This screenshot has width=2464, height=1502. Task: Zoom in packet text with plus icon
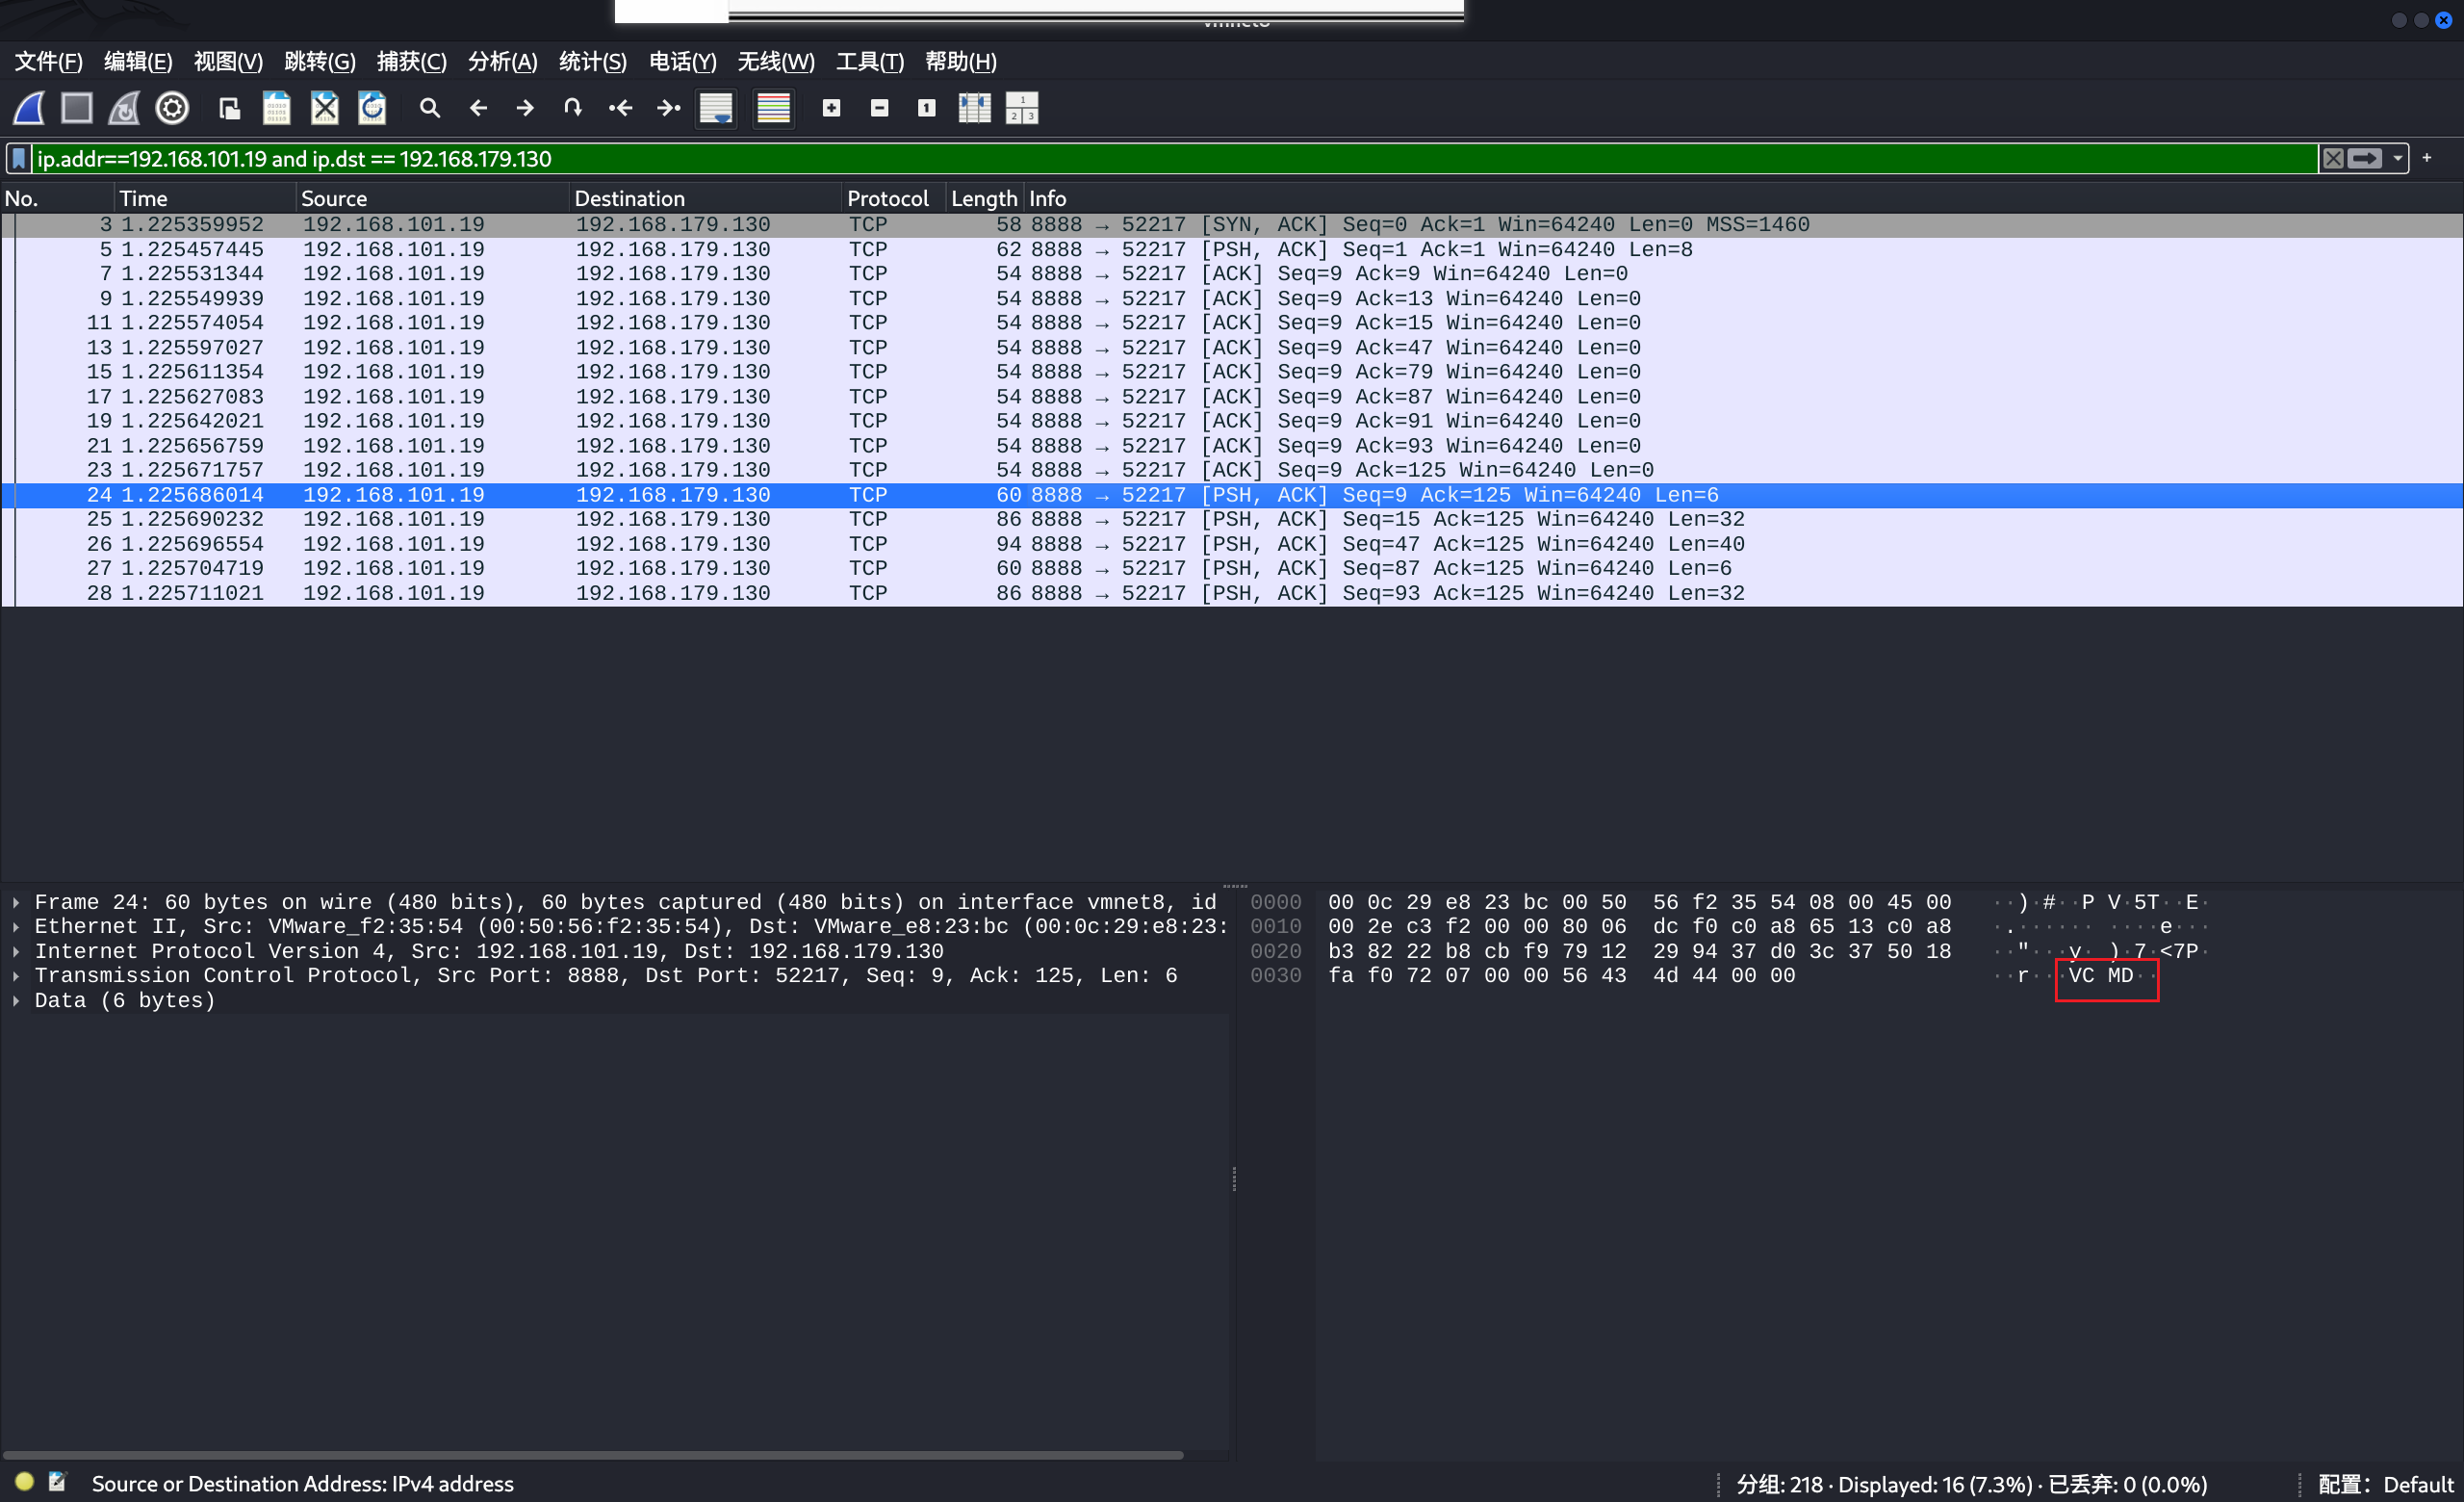point(831,108)
